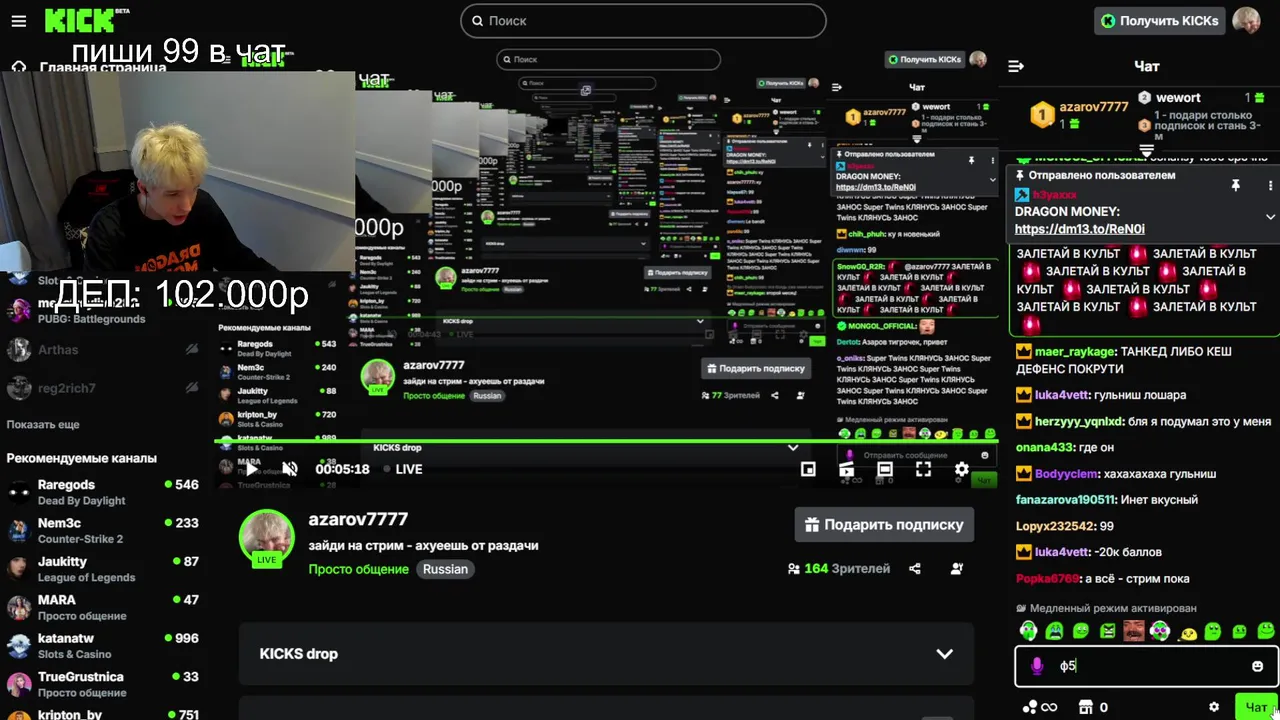1280x720 pixels.
Task: Click username maer_raykage in chat
Action: [x=1075, y=352]
